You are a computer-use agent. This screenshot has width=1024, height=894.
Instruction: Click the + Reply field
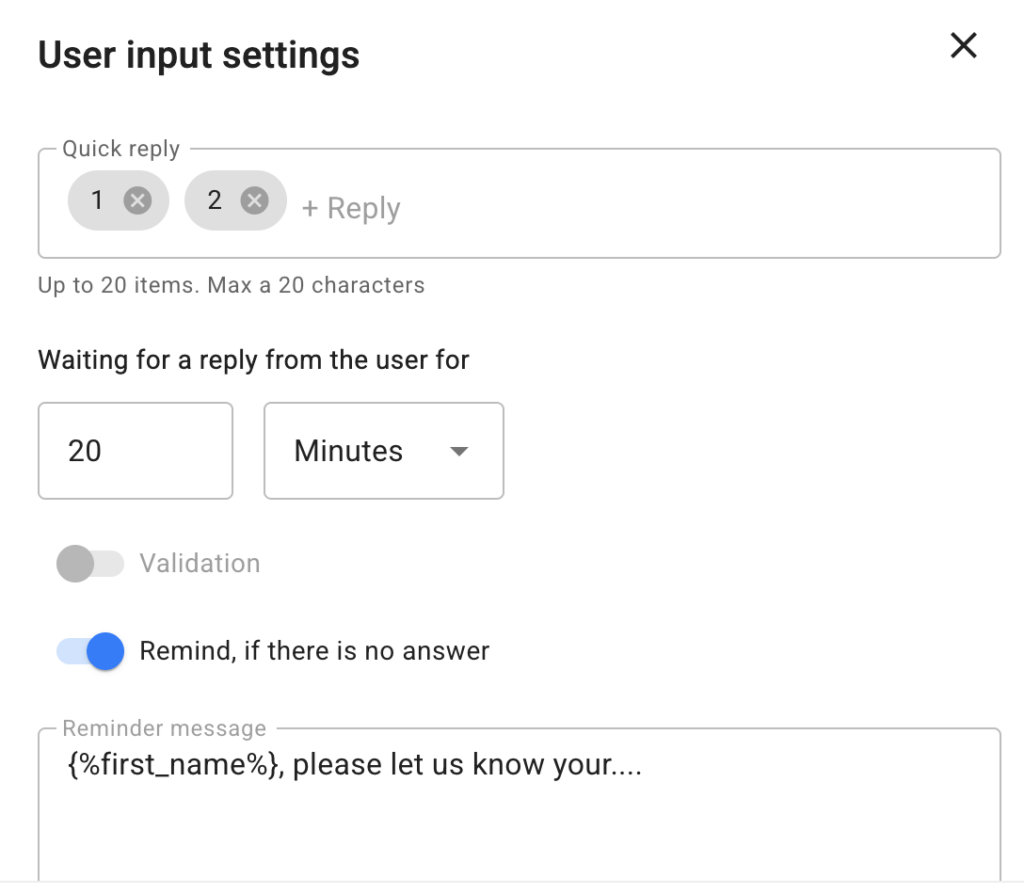(352, 208)
